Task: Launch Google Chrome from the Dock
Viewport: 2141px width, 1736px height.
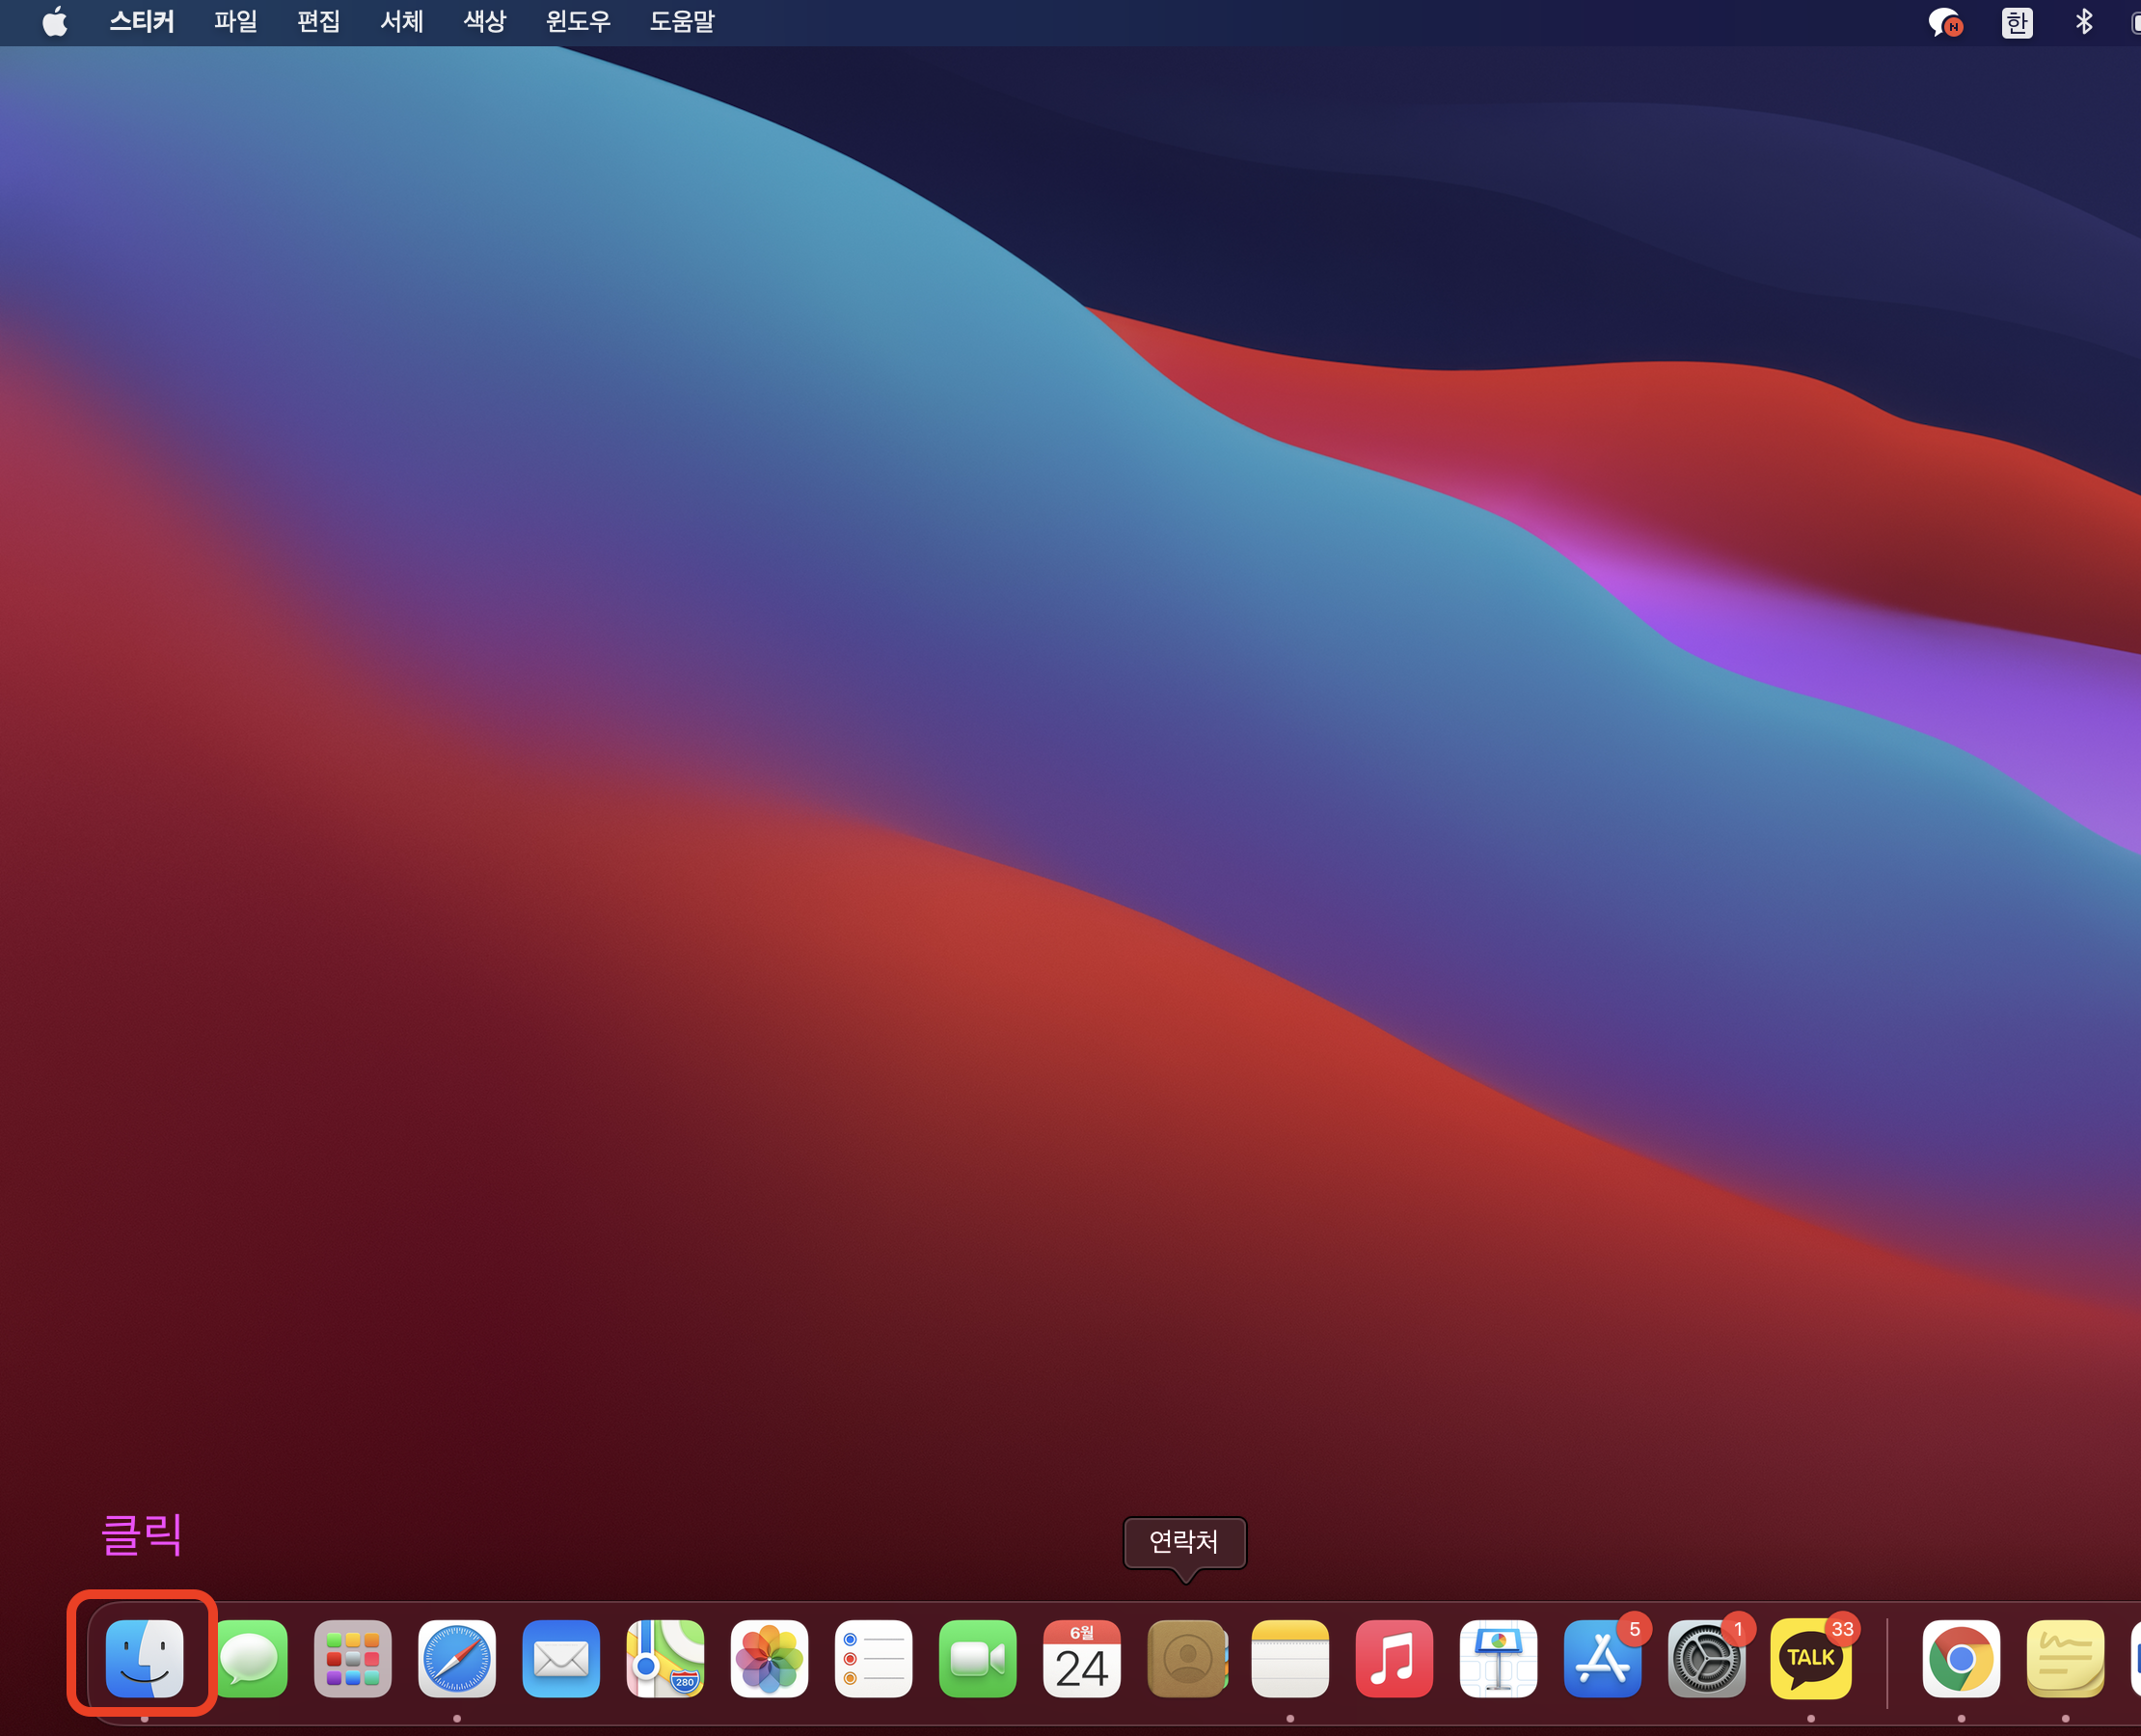Action: (1961, 1659)
